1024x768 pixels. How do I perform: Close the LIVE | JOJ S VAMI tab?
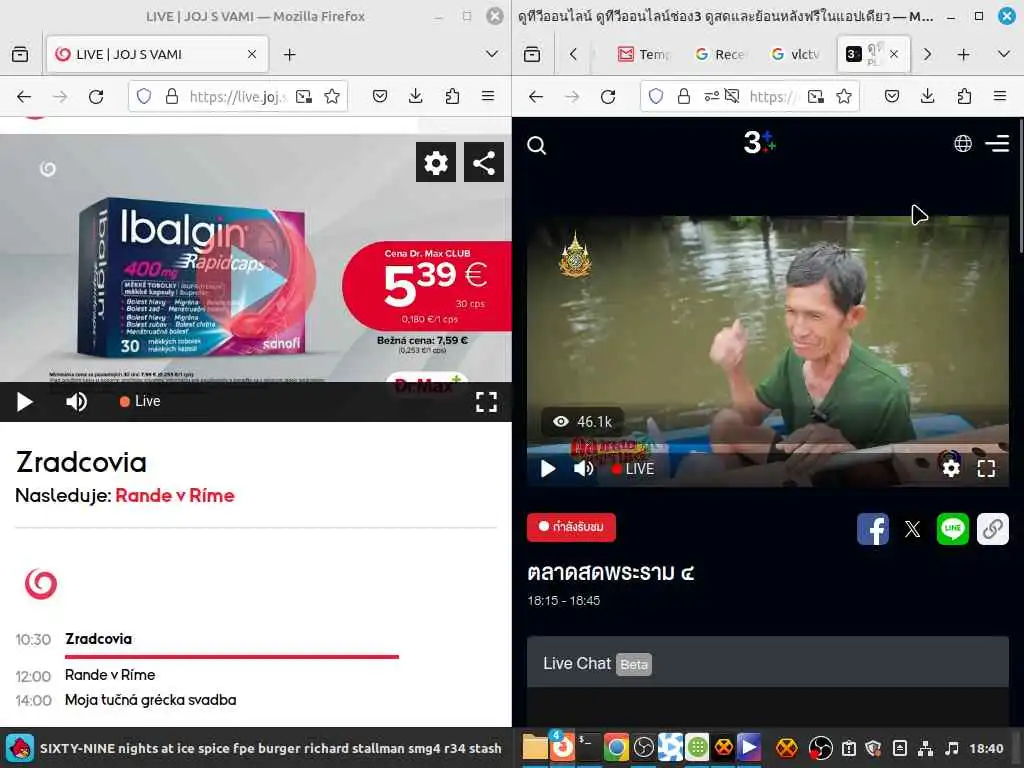pyautogui.click(x=252, y=55)
